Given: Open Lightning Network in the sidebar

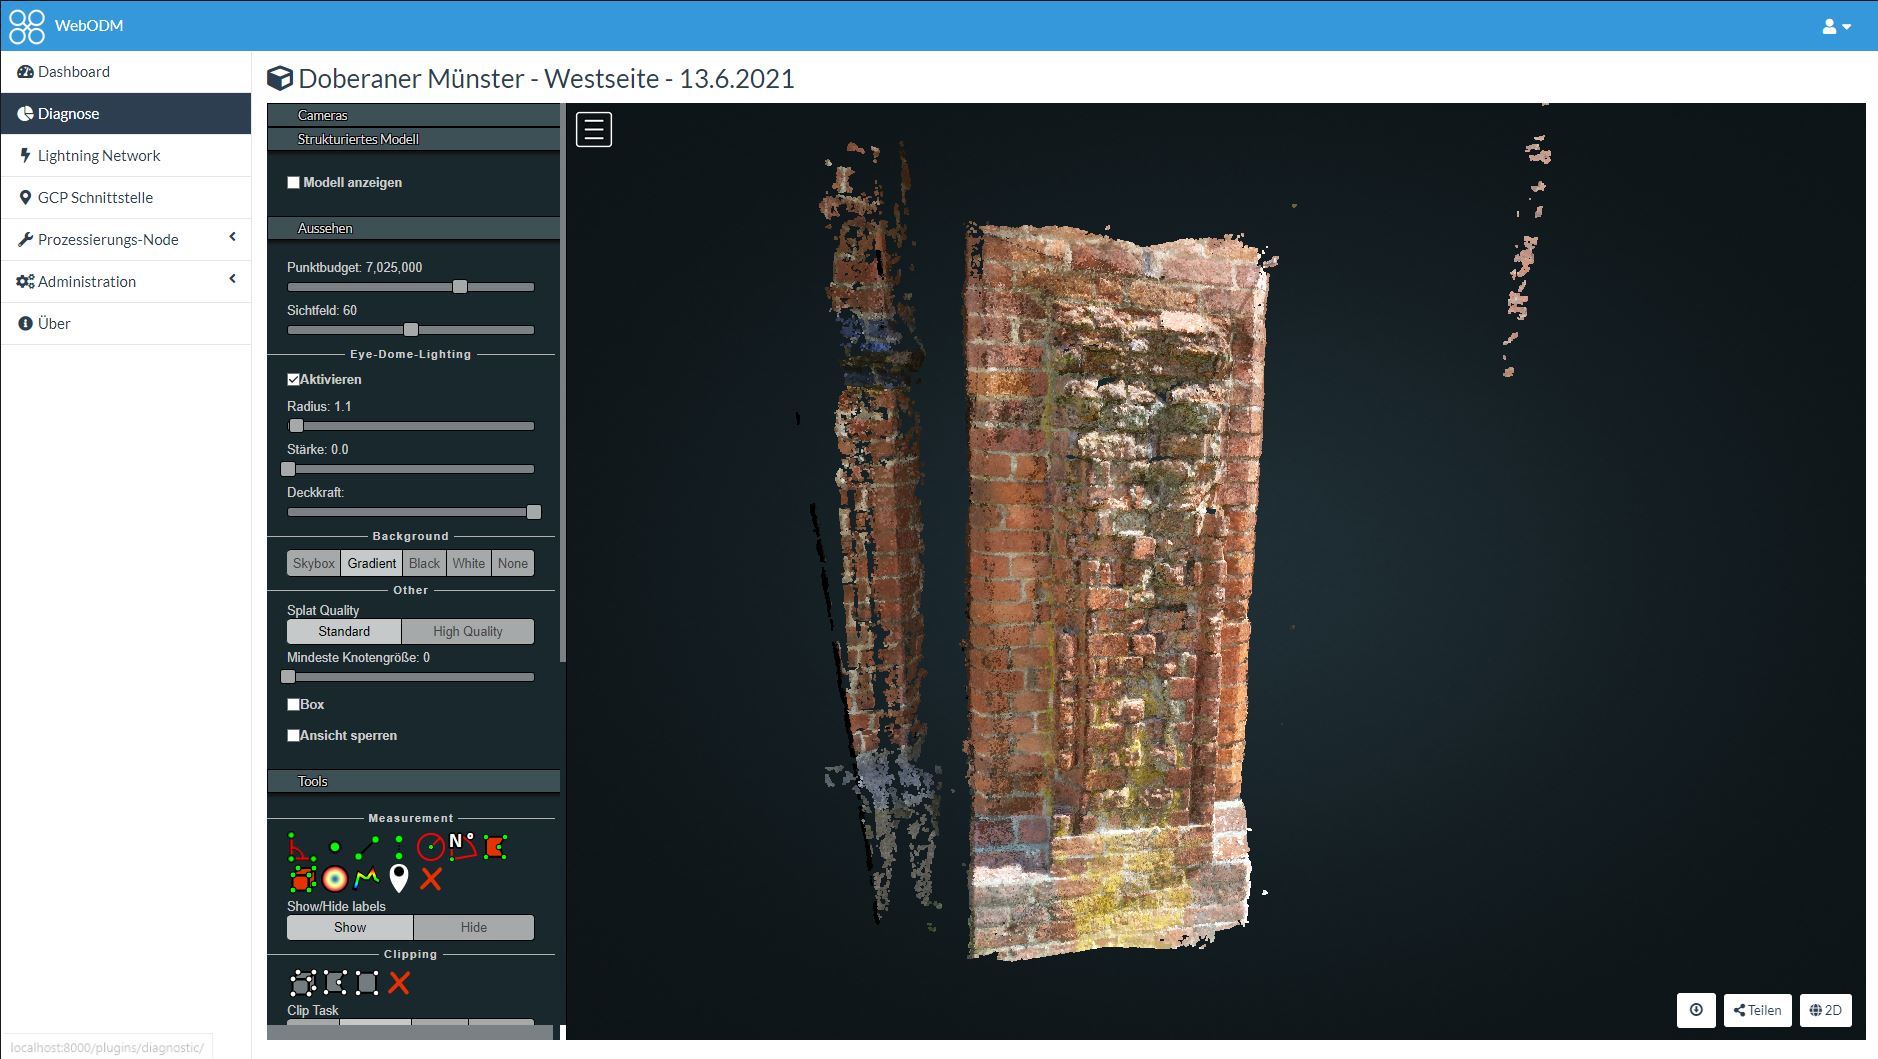Looking at the screenshot, I should [x=99, y=156].
